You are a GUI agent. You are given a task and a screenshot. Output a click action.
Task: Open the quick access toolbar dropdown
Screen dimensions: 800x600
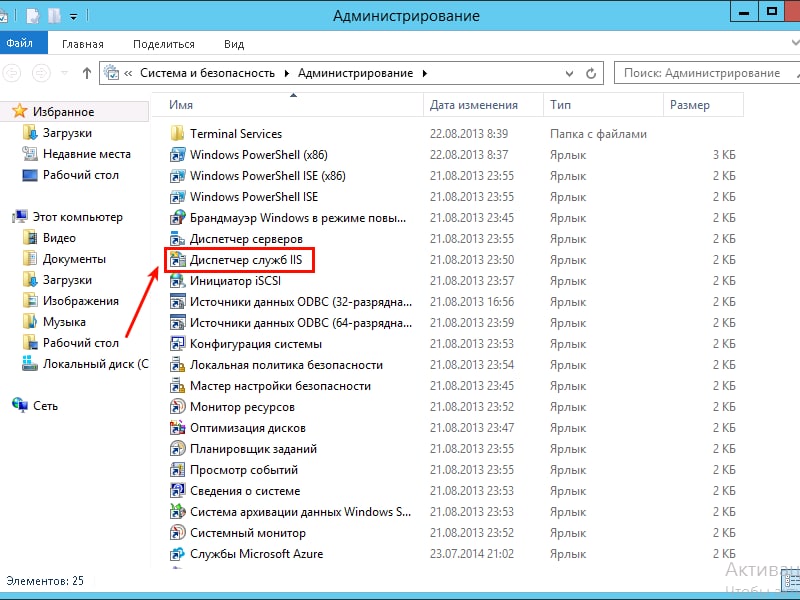tap(73, 16)
